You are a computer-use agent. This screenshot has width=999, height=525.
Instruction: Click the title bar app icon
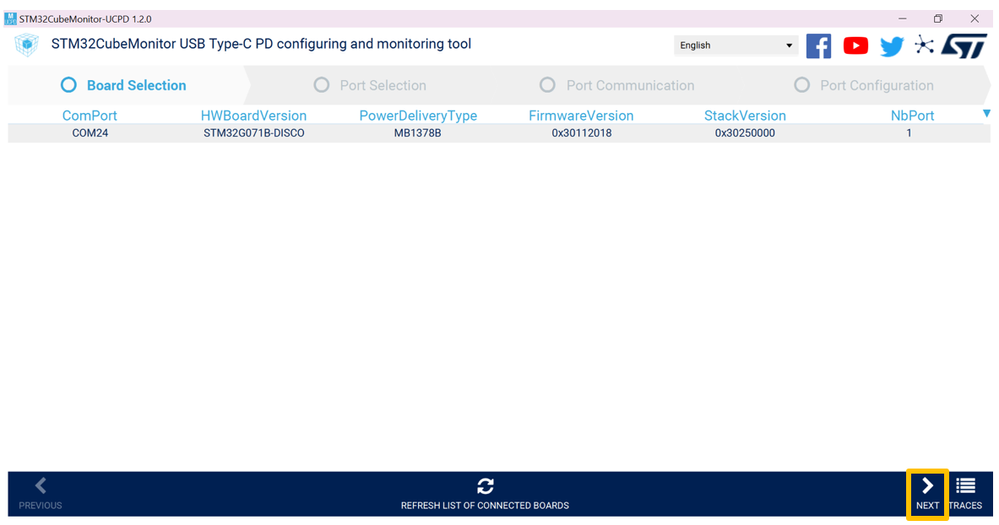[x=10, y=18]
